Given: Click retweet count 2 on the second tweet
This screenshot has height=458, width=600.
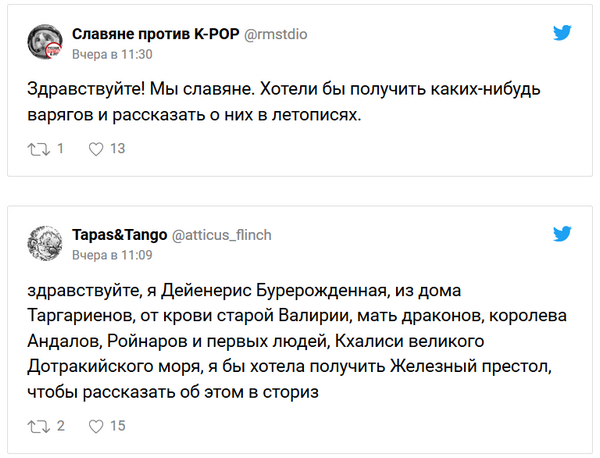Looking at the screenshot, I should pos(60,425).
